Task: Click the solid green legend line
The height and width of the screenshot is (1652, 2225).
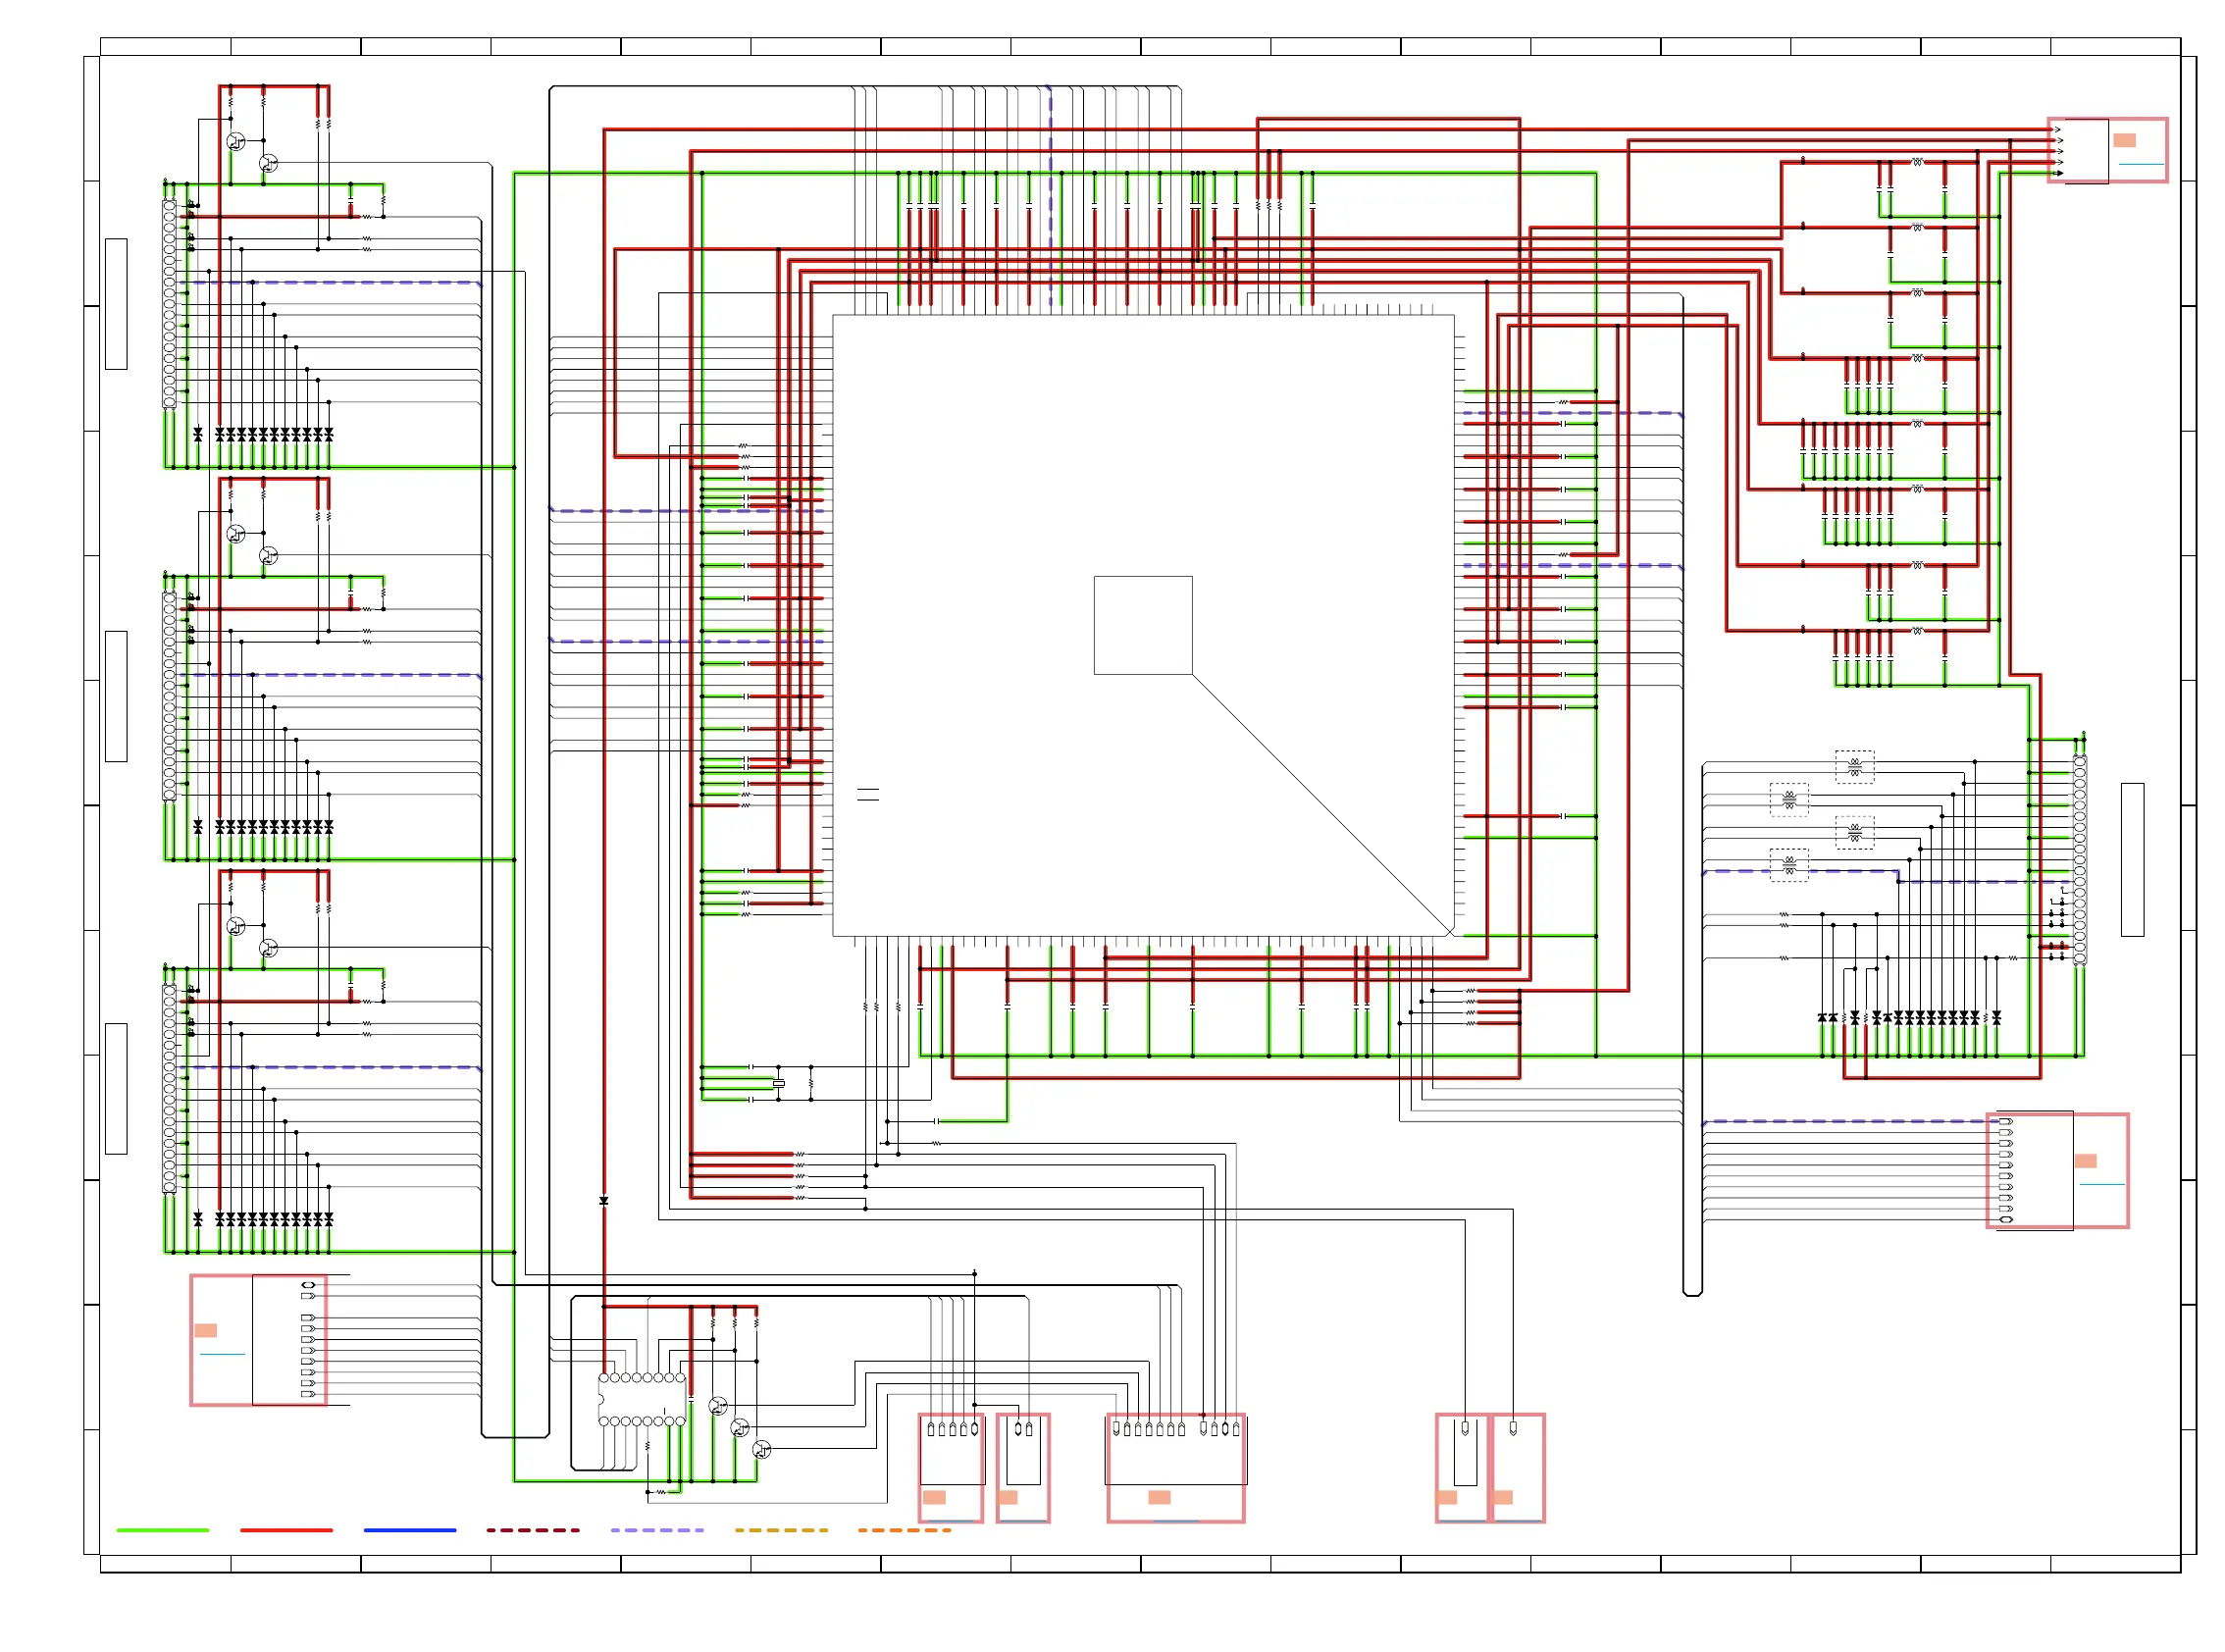Action: pyautogui.click(x=162, y=1530)
